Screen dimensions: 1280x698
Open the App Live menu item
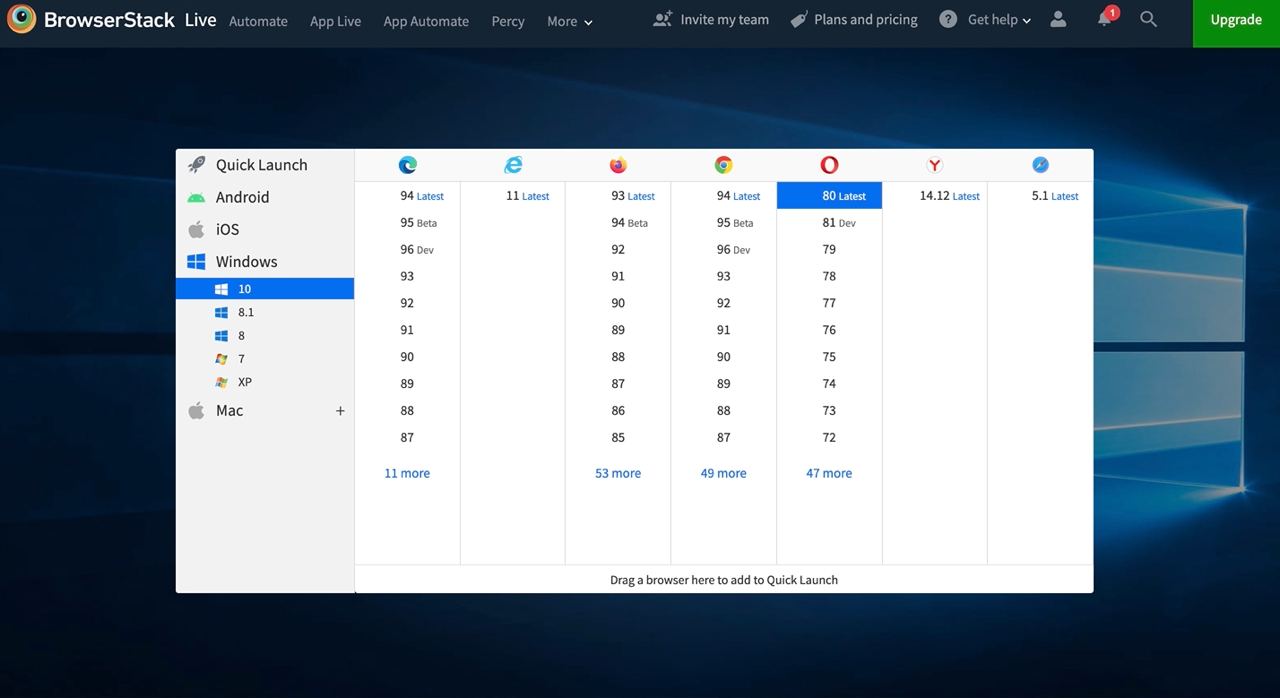click(x=335, y=21)
